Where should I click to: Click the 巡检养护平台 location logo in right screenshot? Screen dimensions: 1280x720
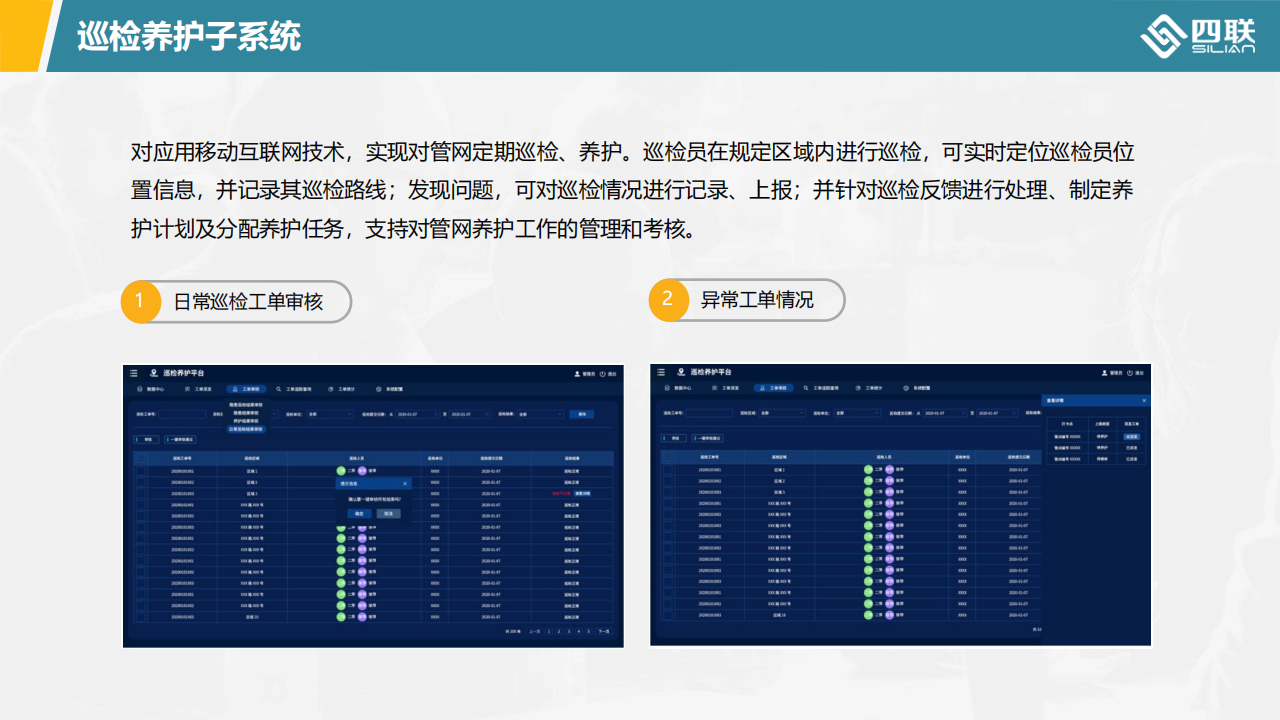click(681, 372)
